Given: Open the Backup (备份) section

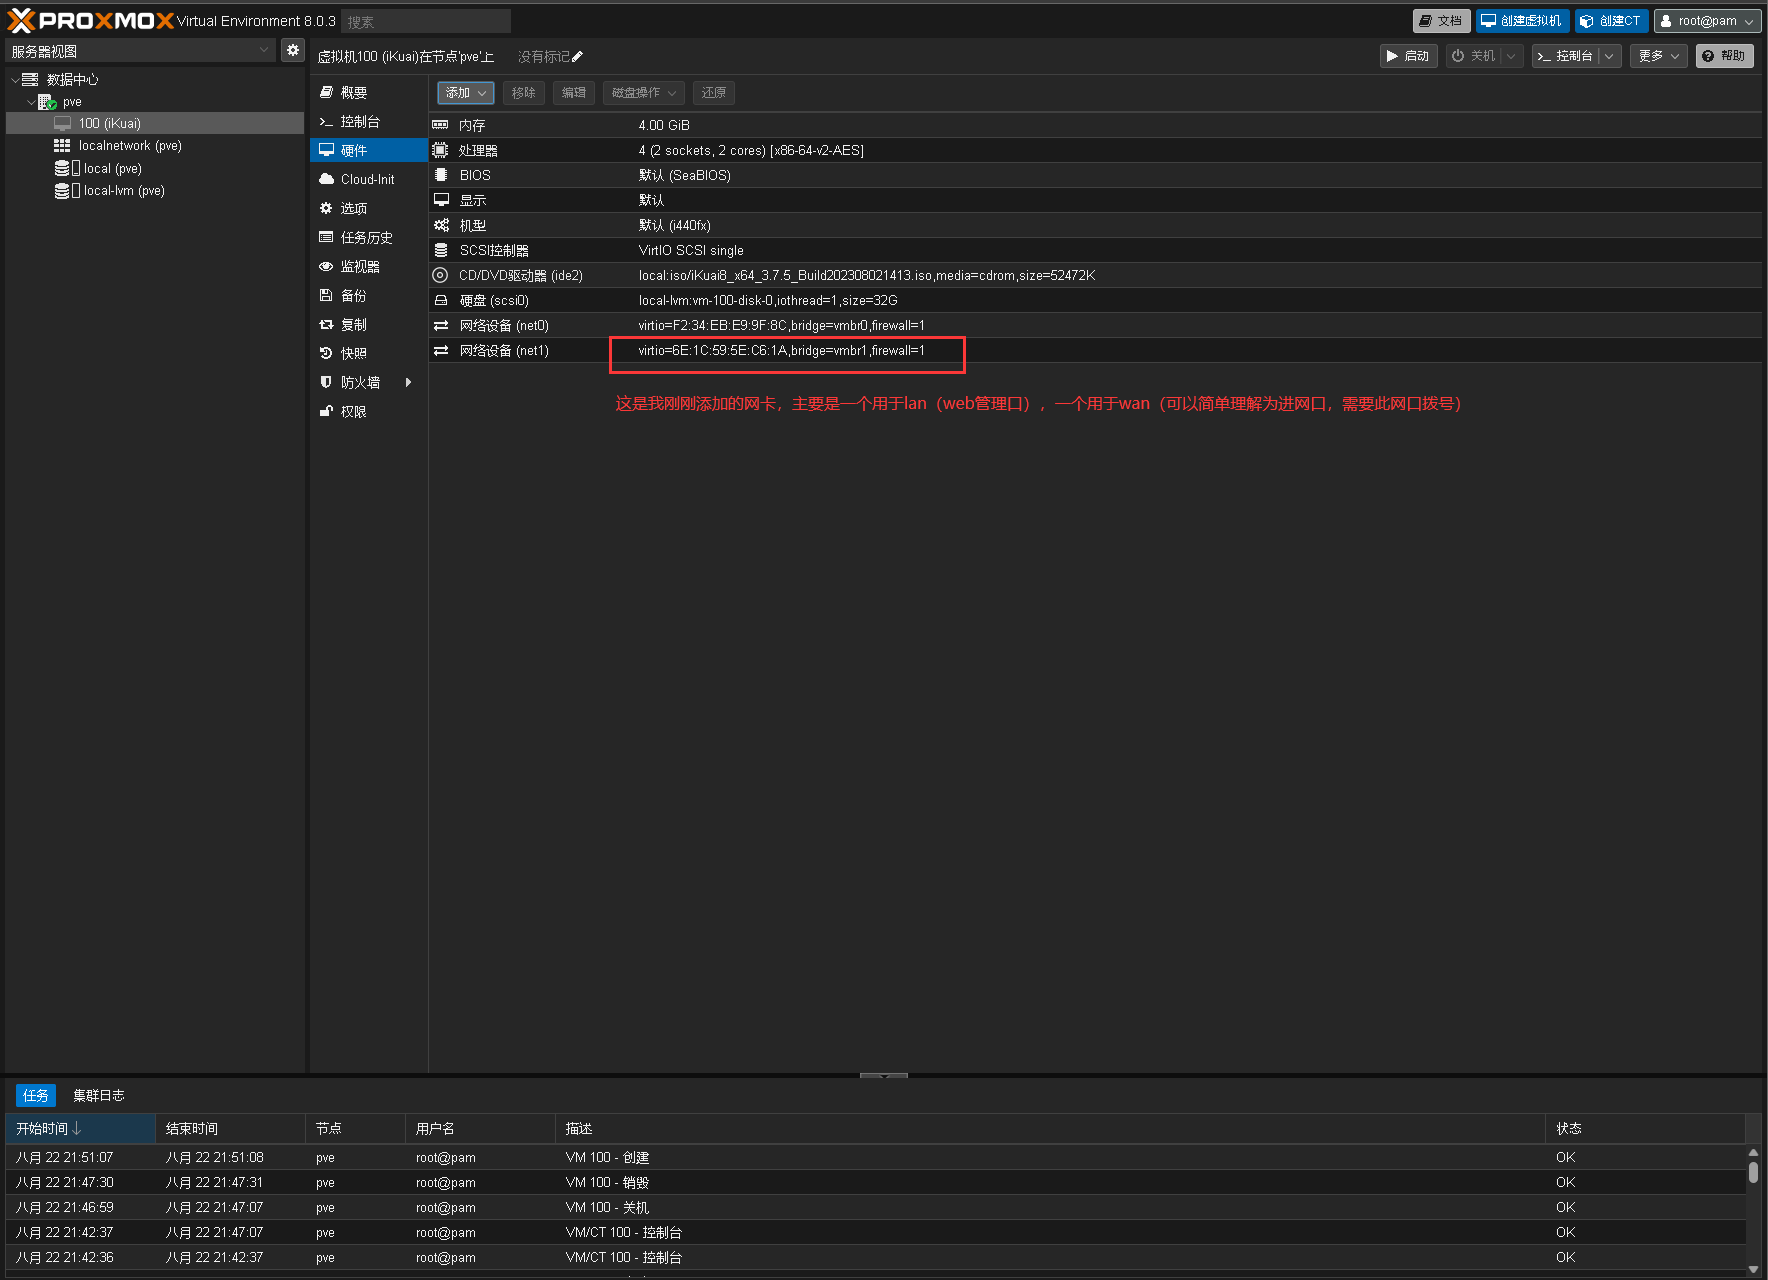Looking at the screenshot, I should tap(353, 295).
